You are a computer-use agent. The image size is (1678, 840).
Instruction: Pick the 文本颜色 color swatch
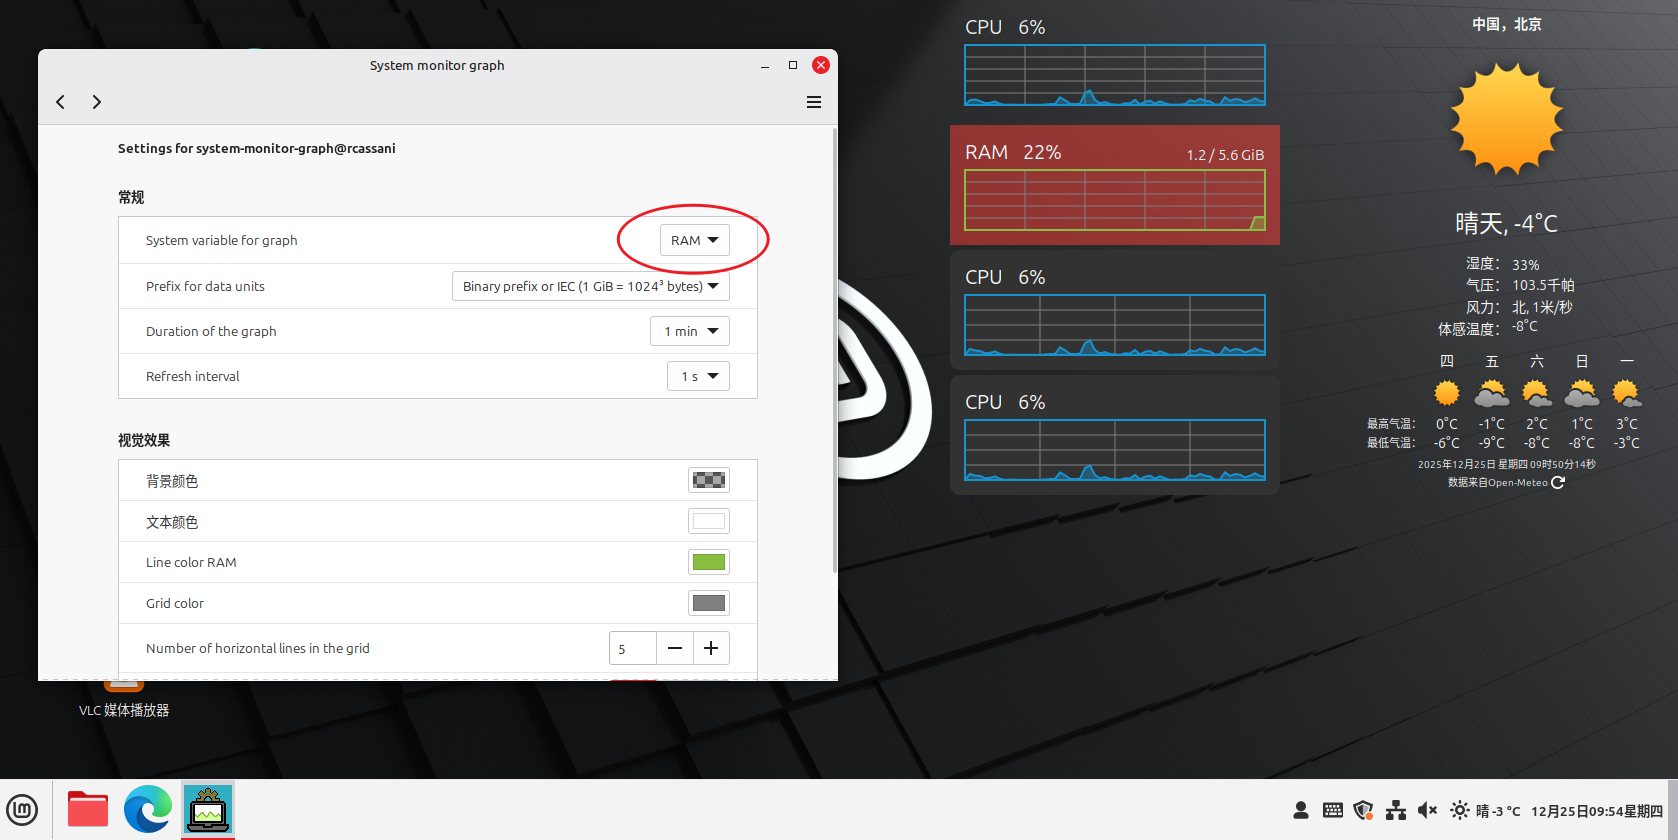(x=709, y=521)
